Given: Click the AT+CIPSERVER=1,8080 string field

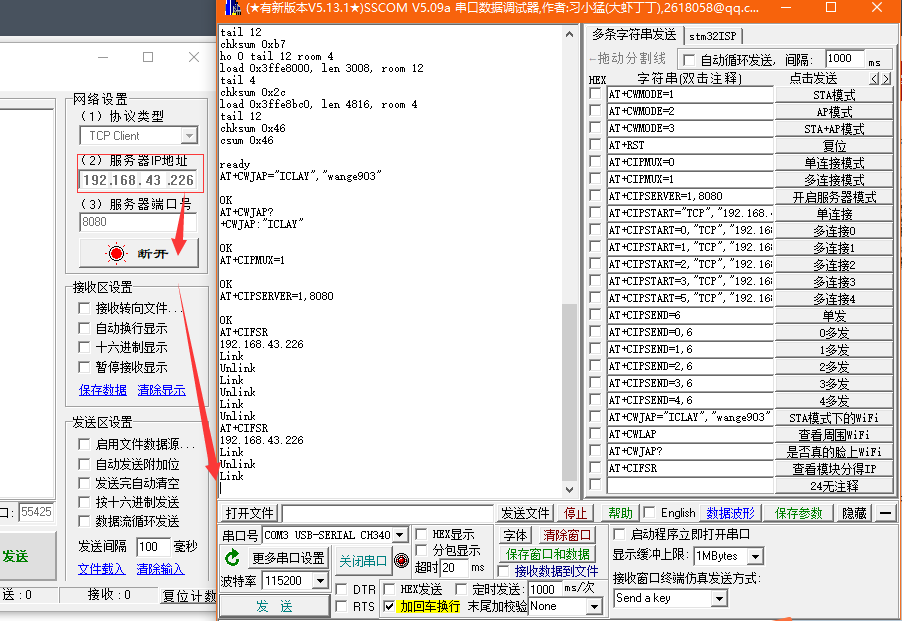Looking at the screenshot, I should click(x=689, y=196).
